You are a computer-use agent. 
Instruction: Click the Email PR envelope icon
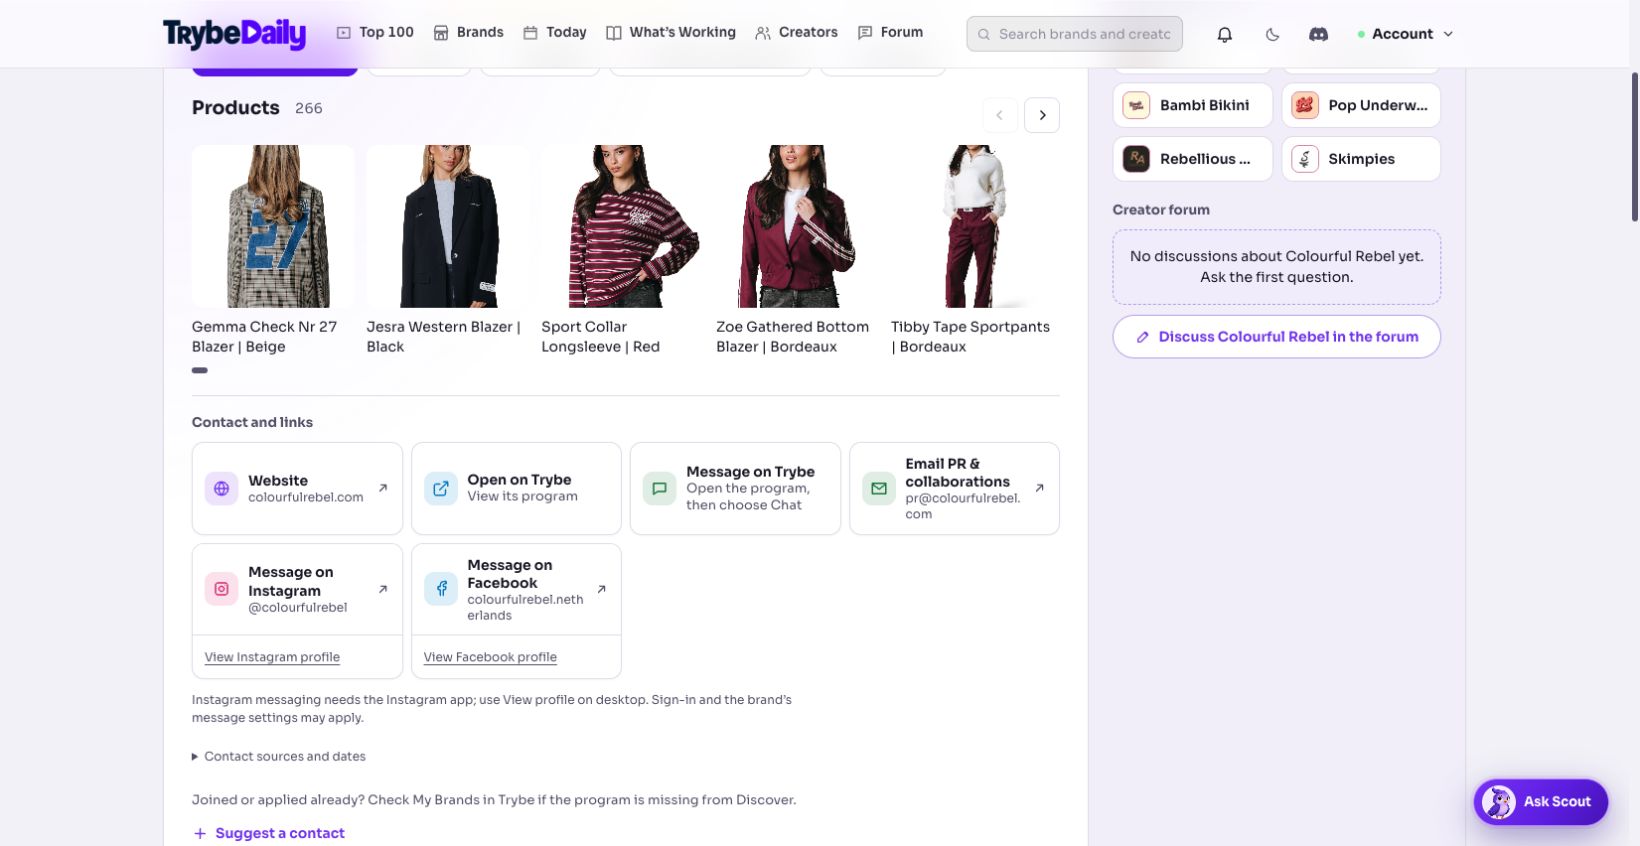tap(878, 489)
